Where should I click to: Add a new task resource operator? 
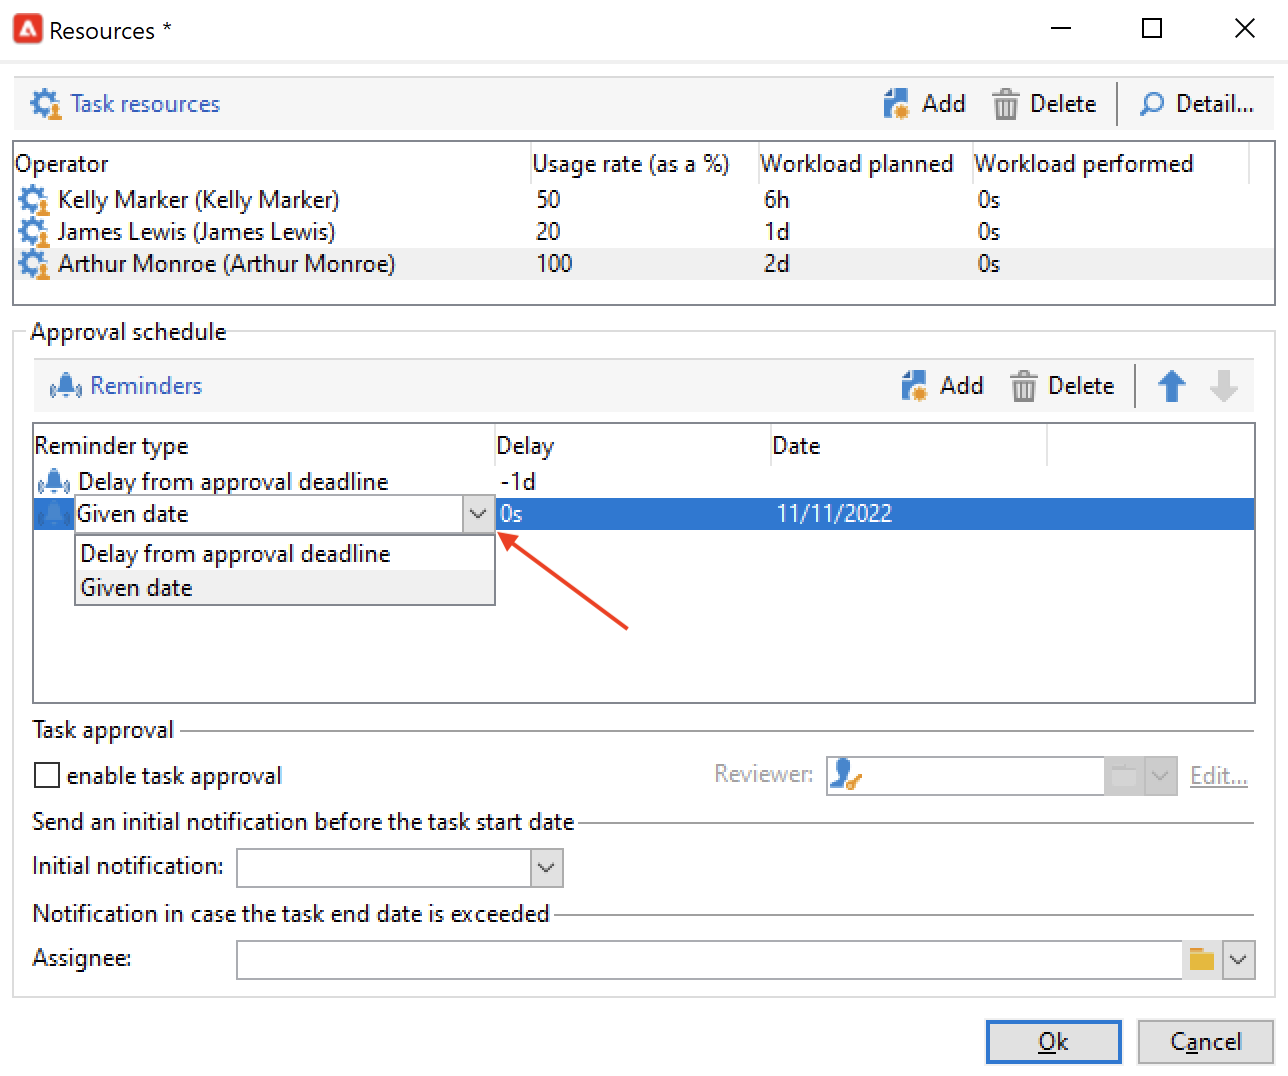925,104
